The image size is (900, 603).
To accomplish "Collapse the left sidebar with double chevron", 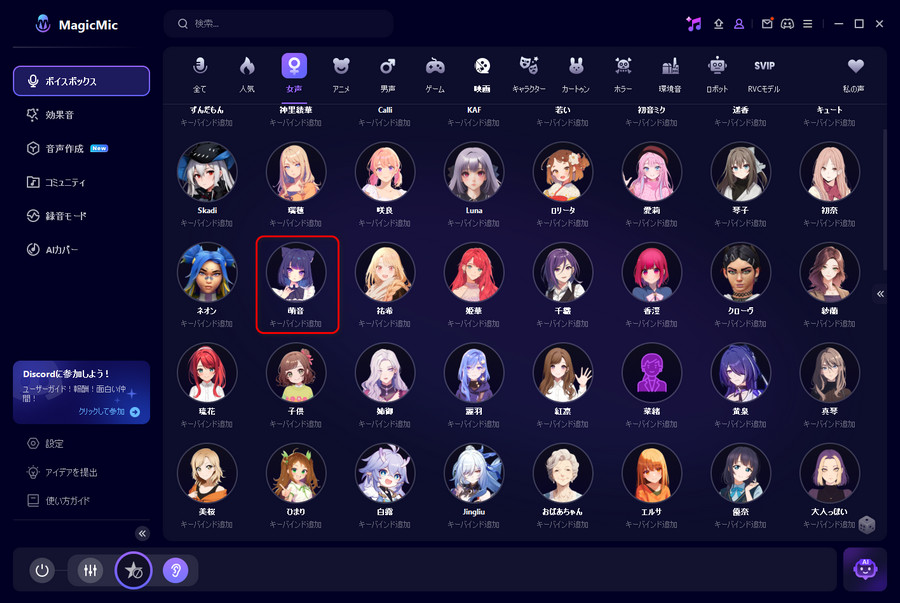I will click(142, 533).
